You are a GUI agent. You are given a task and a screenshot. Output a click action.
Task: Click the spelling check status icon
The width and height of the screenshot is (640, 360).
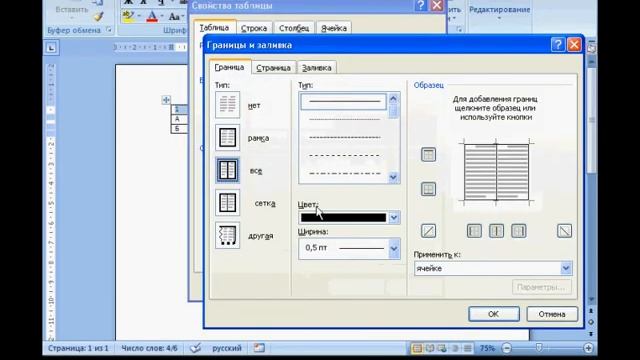[196, 348]
